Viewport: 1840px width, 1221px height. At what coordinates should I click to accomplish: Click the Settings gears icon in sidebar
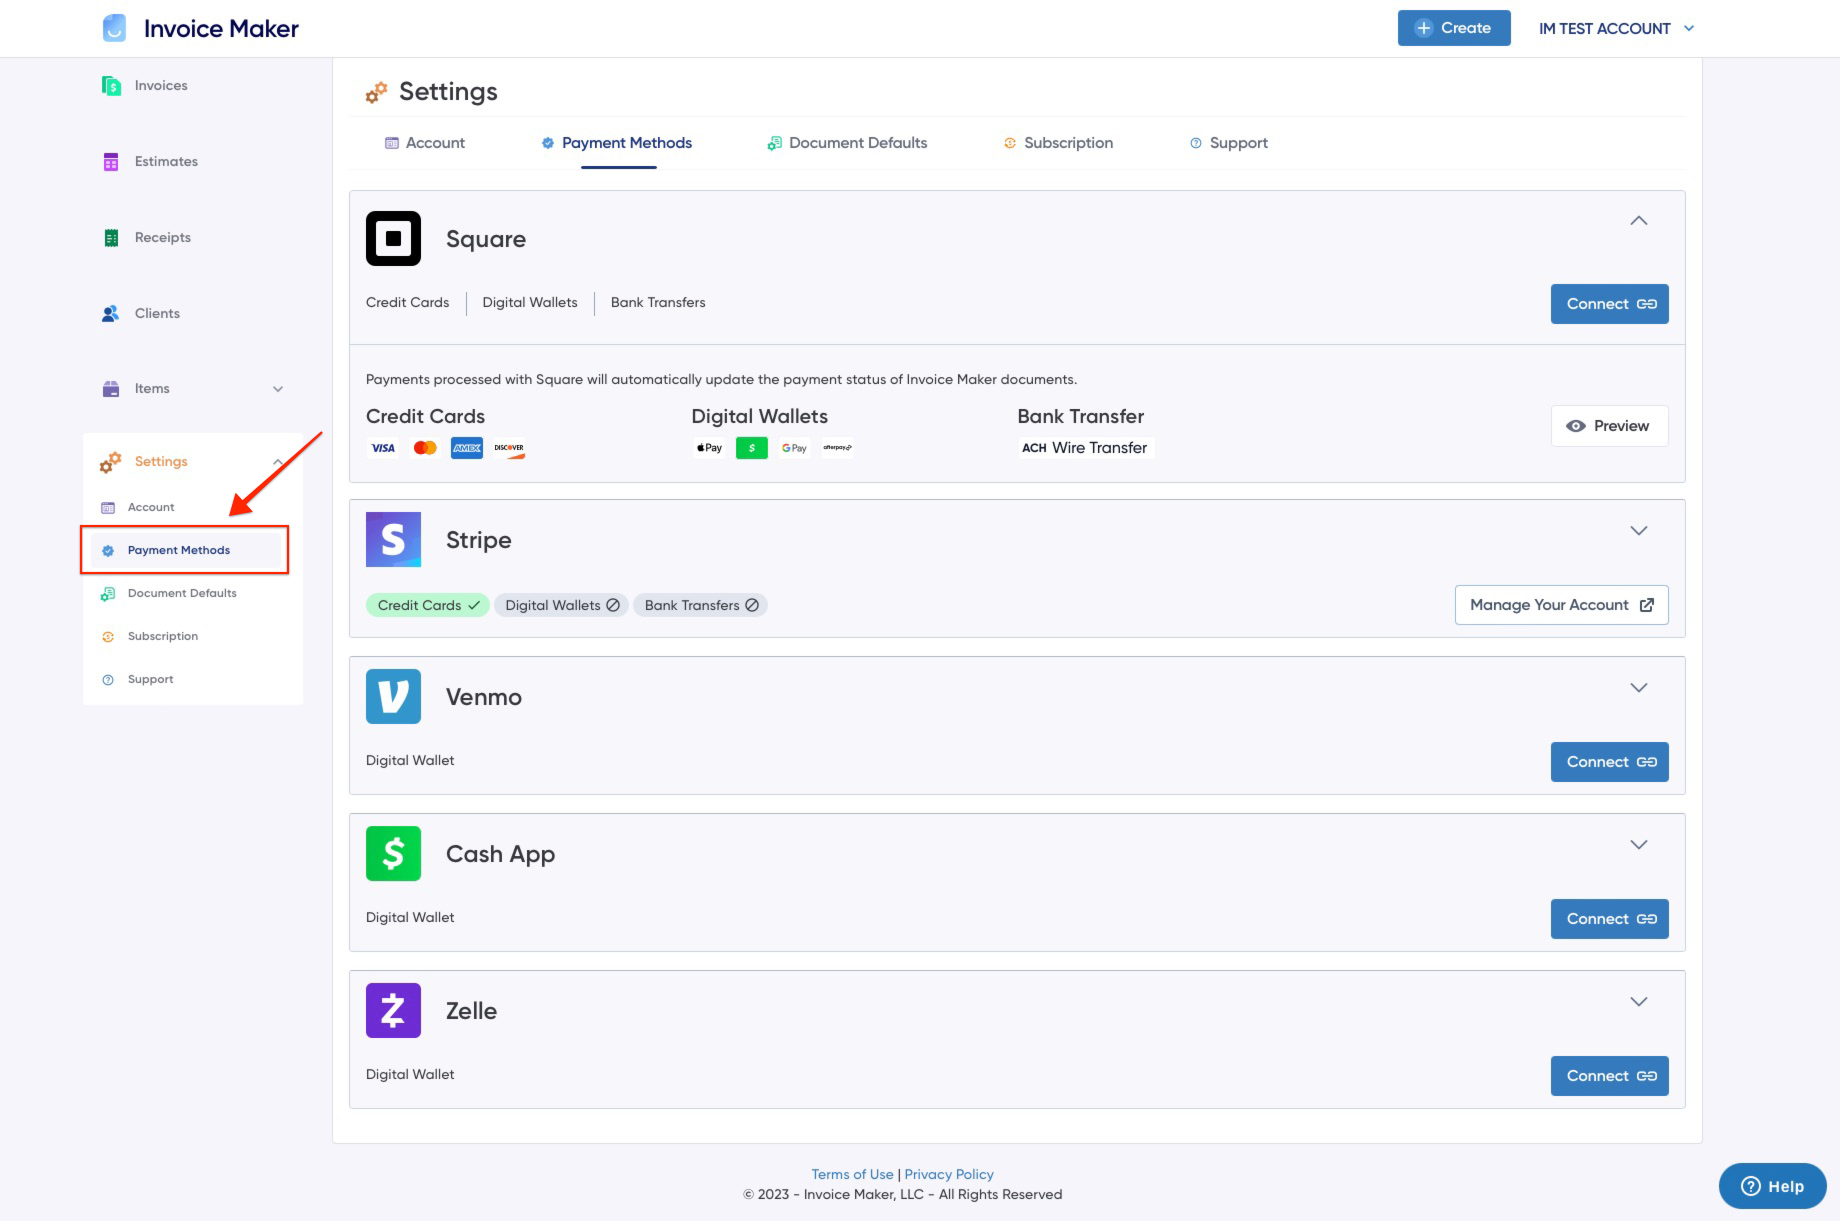click(111, 462)
